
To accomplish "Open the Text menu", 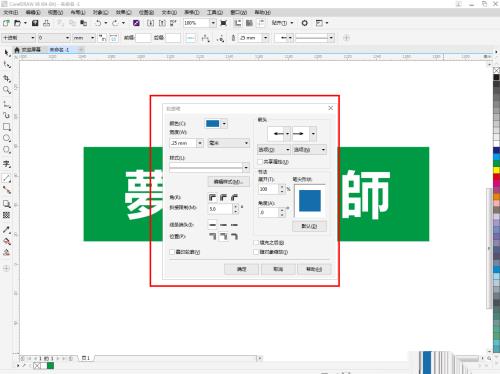I will [x=169, y=12].
